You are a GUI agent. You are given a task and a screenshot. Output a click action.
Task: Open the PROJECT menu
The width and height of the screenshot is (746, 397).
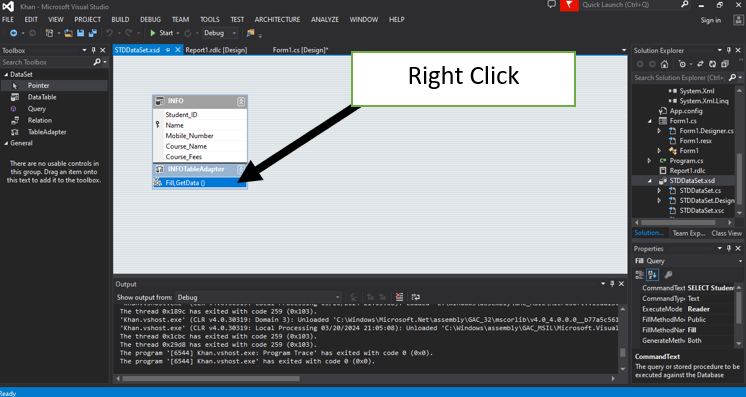tap(88, 20)
